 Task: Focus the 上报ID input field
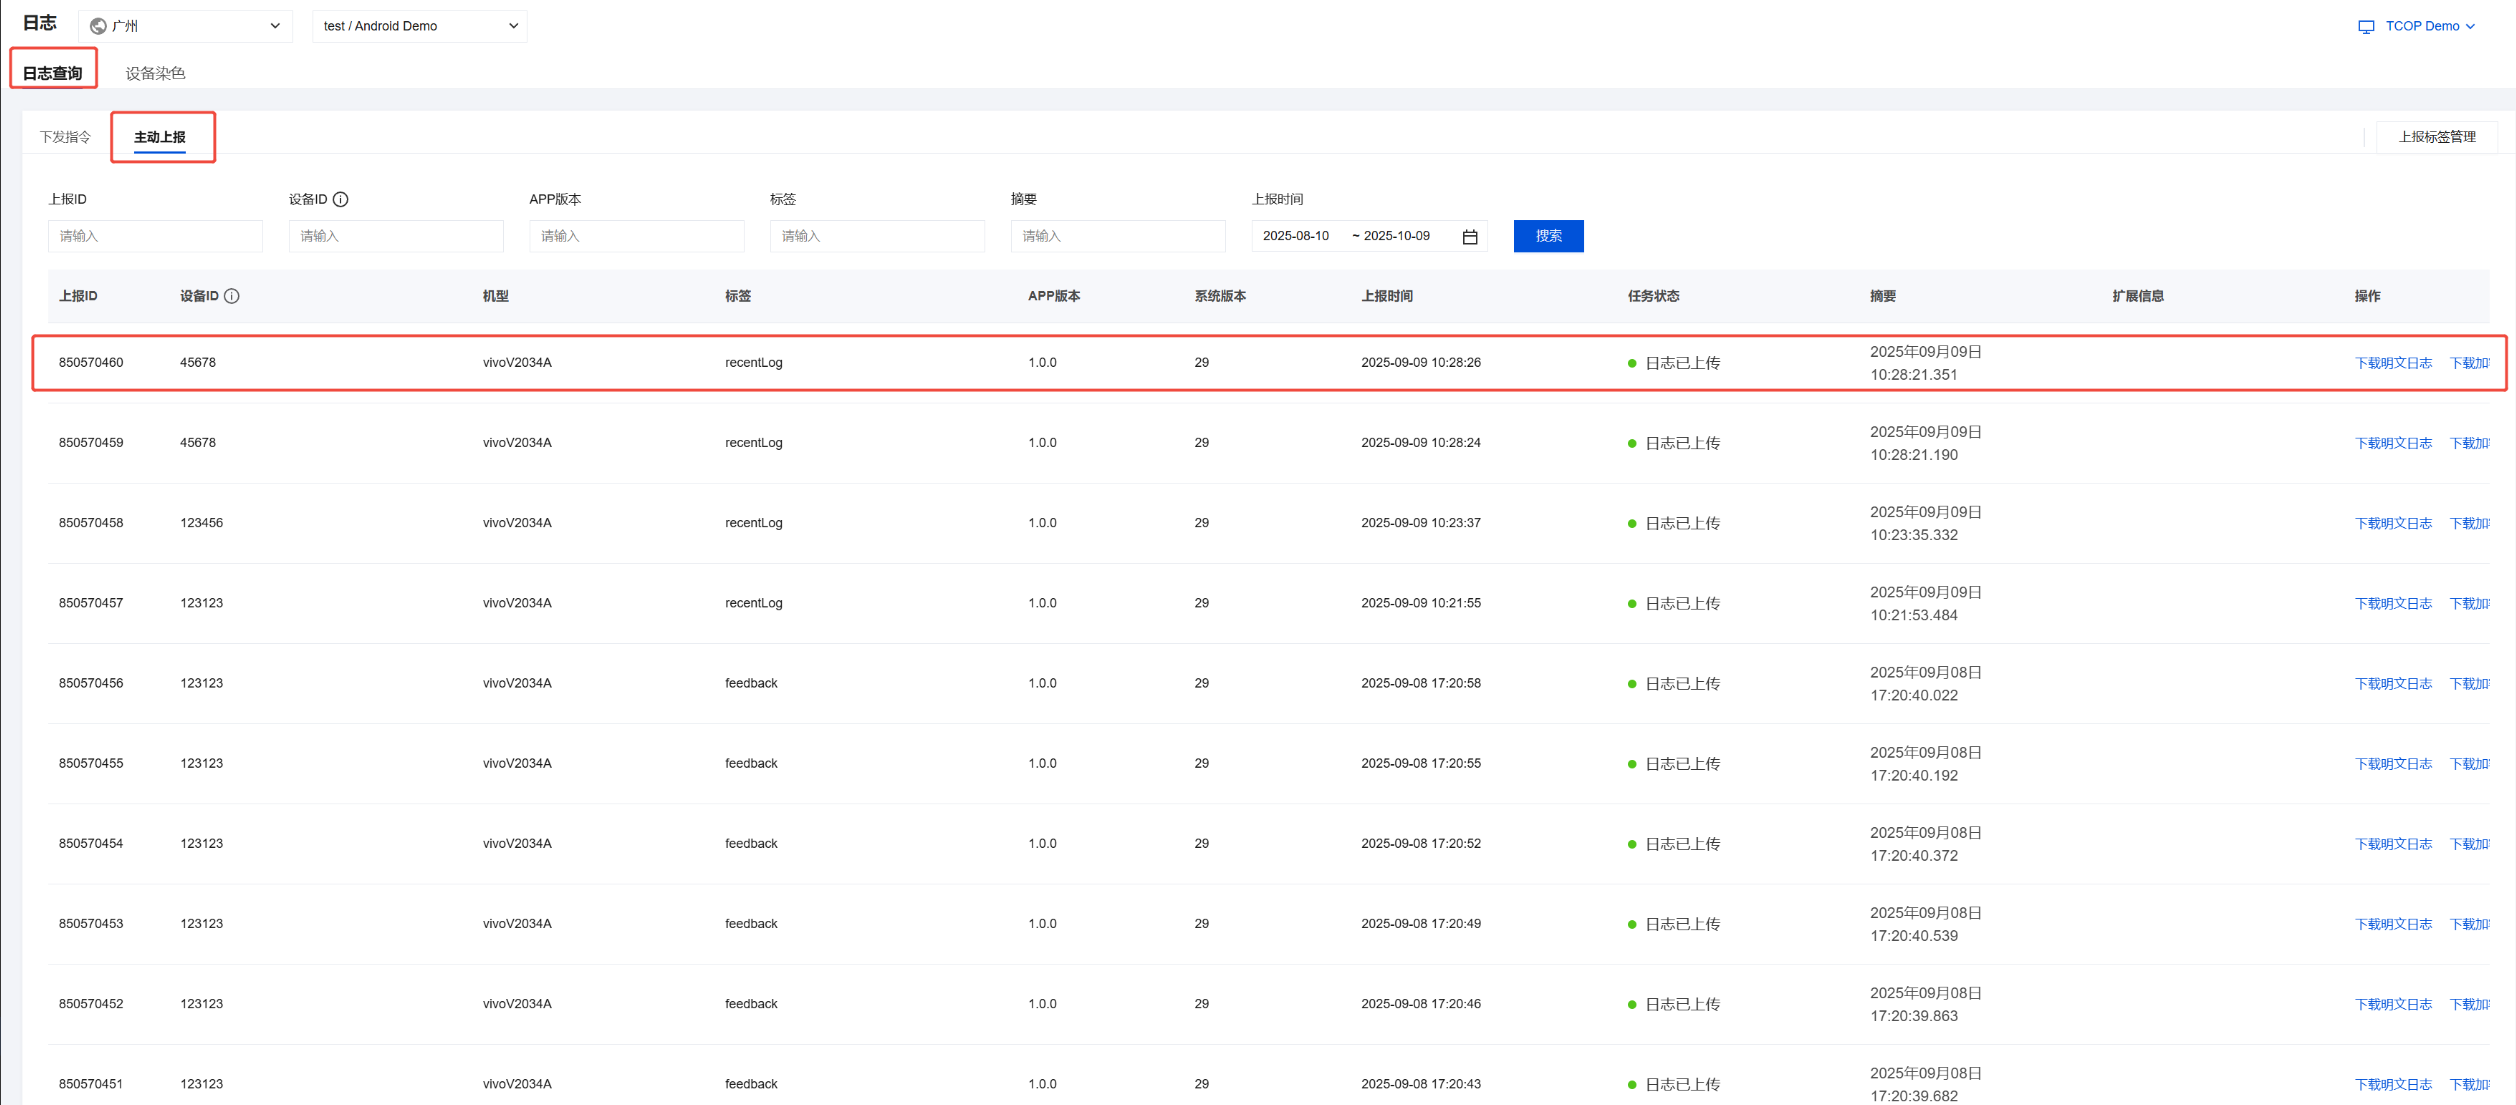click(155, 236)
